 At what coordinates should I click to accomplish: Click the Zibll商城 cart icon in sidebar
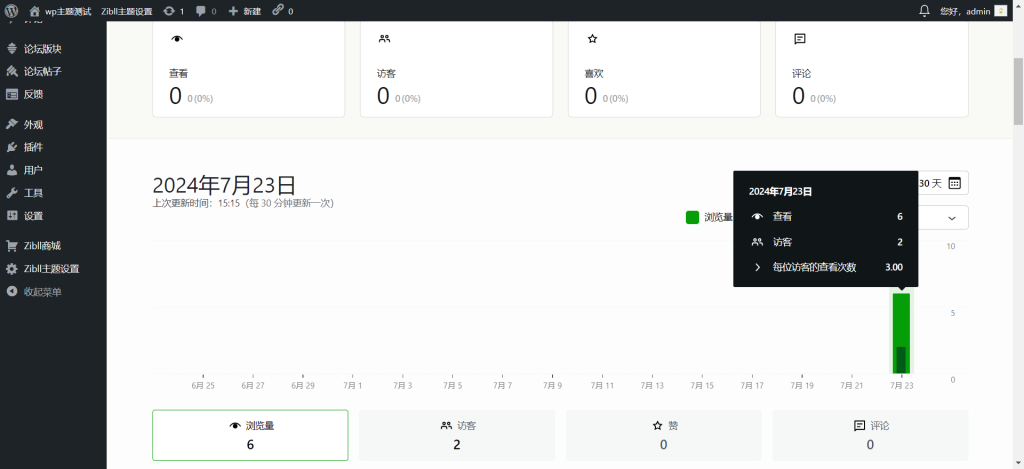pyautogui.click(x=12, y=246)
